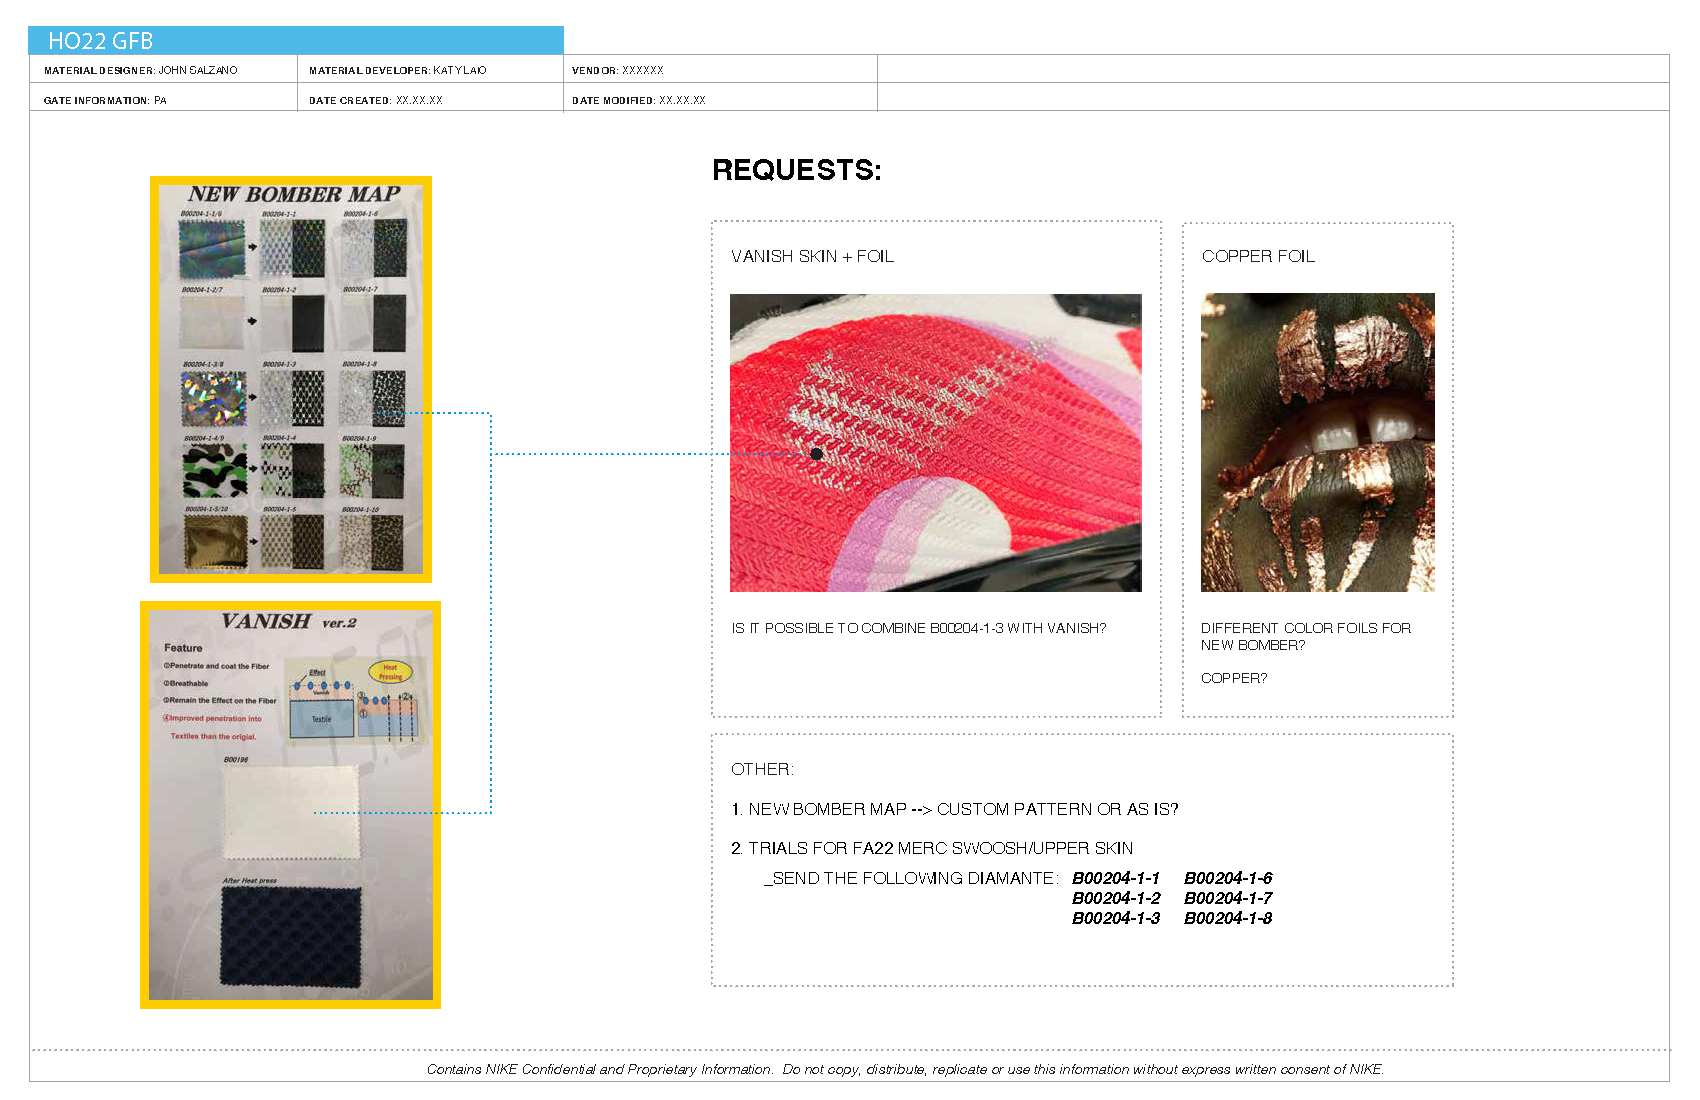
Task: Select the holographic swatch B00204-1-1/6
Action: click(x=212, y=249)
